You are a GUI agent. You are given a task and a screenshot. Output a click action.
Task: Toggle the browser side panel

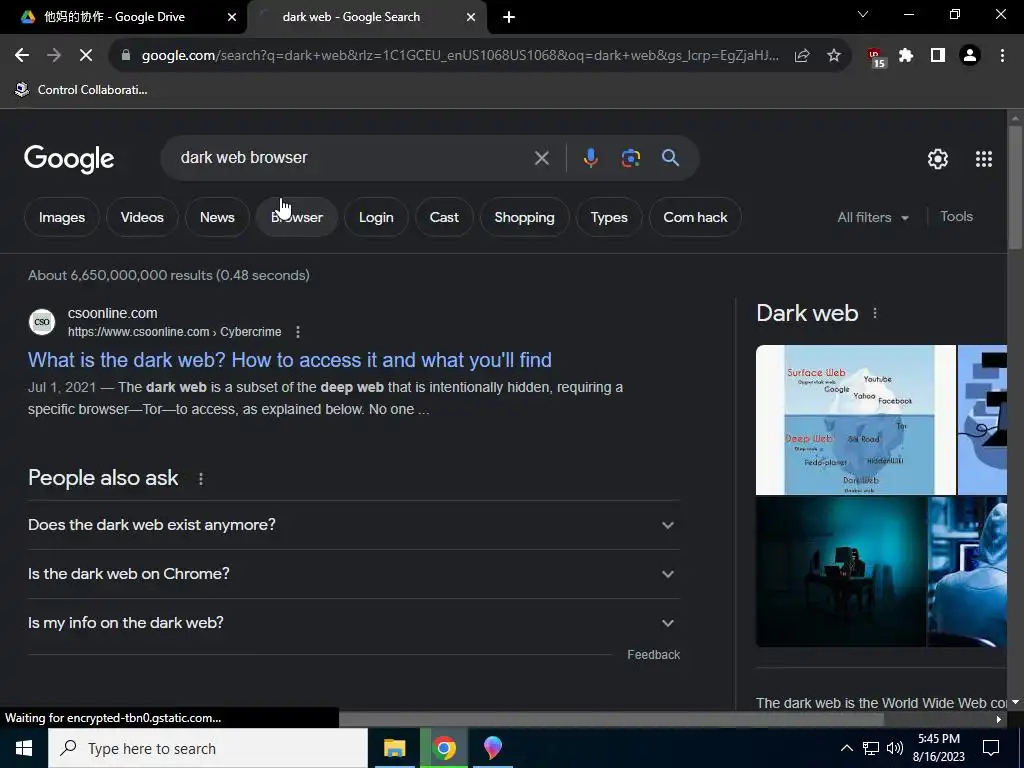coord(938,56)
